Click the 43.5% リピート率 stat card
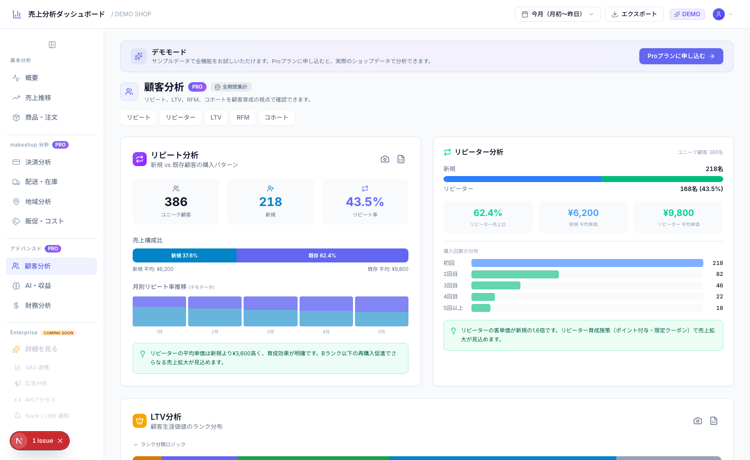750x460 pixels. coord(365,202)
